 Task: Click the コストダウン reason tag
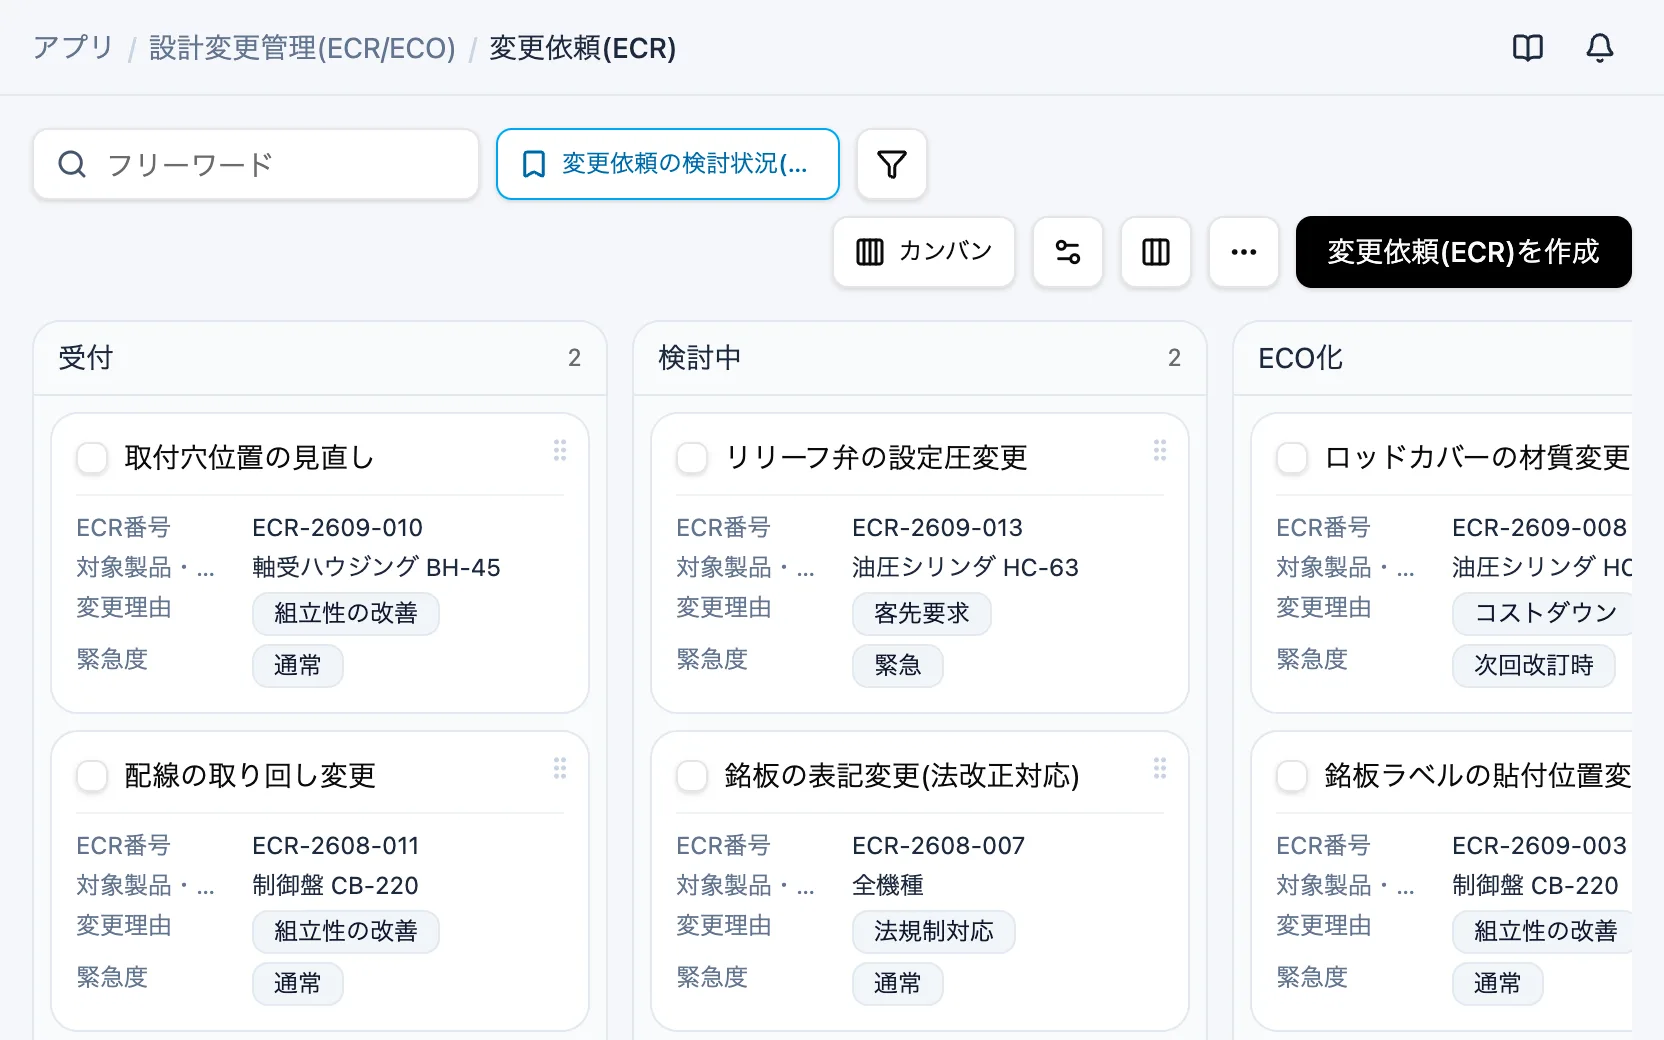1543,613
